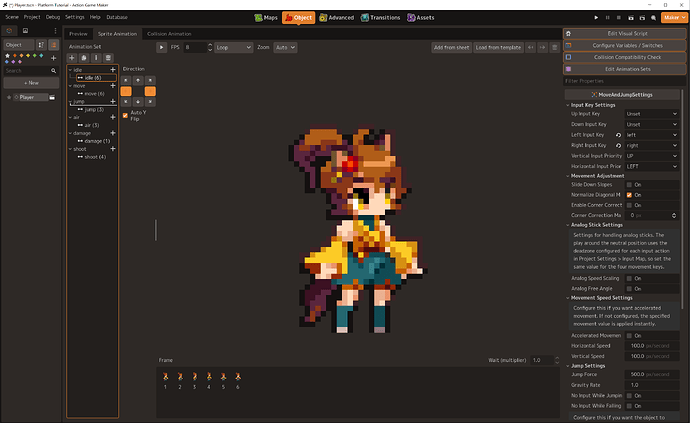Open the Loop playback mode dropdown

click(234, 47)
